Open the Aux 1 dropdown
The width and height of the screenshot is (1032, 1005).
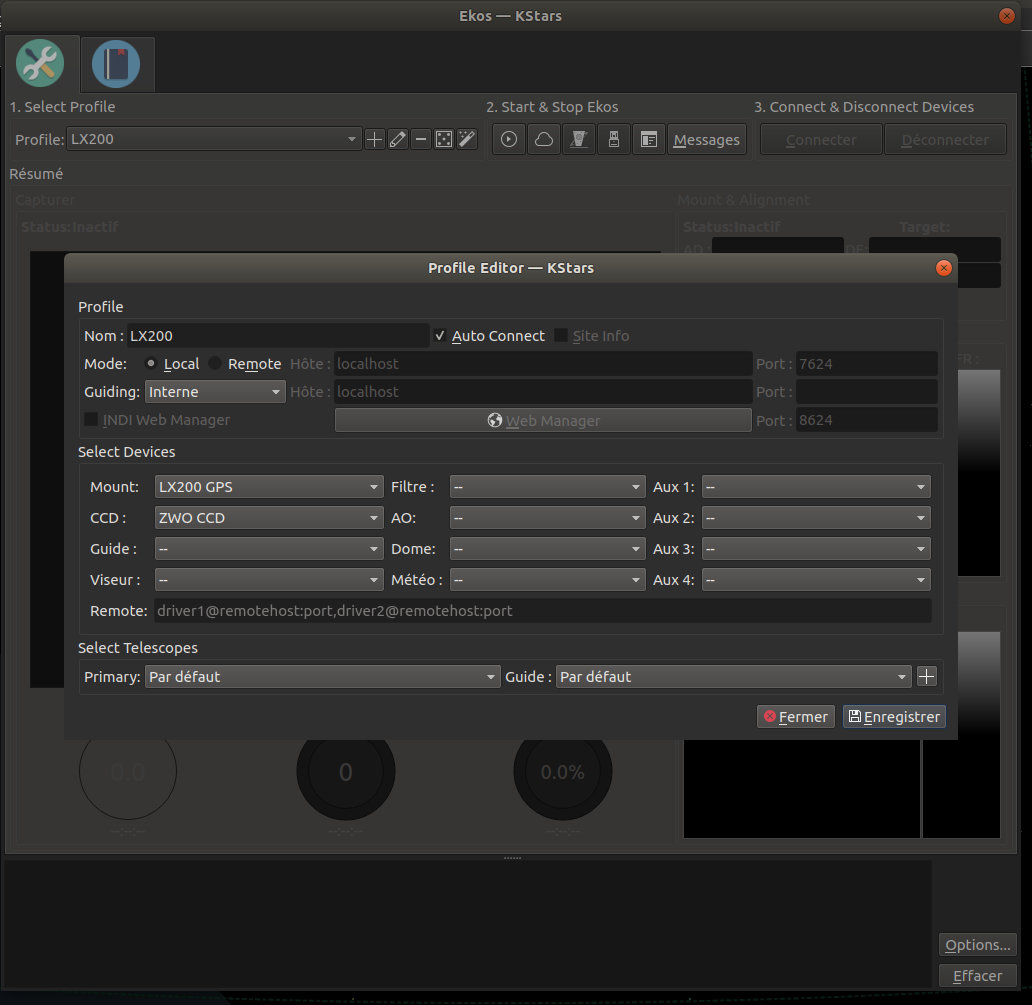pyautogui.click(x=816, y=486)
